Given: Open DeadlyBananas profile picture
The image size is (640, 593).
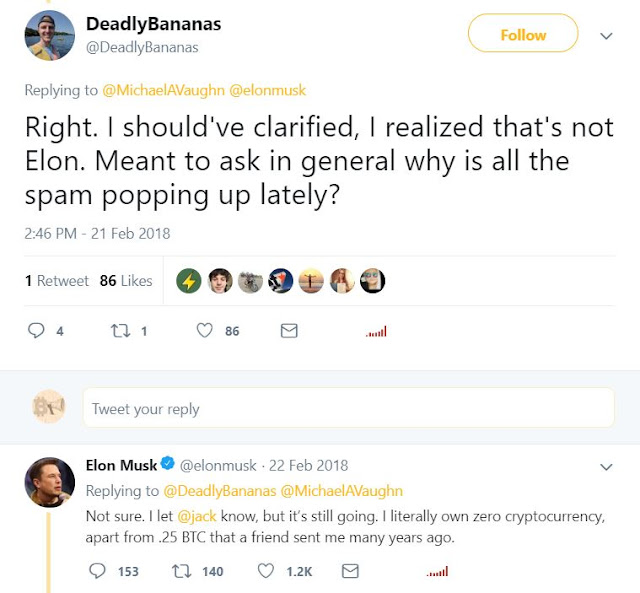Looking at the screenshot, I should point(49,35).
